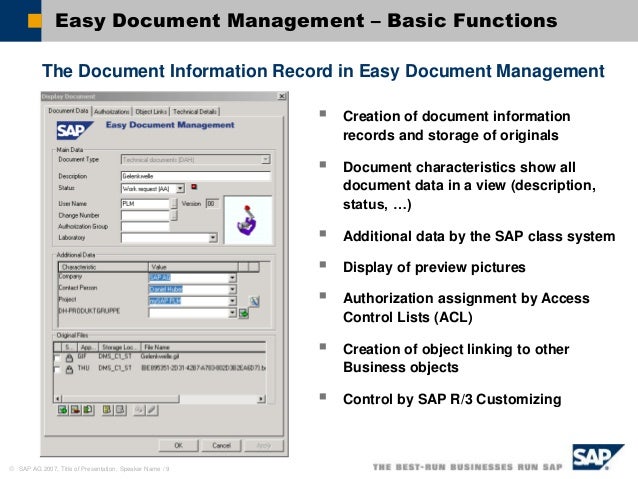Click the pencil edit icon in file toolbar
The width and height of the screenshot is (638, 479).
[152, 410]
